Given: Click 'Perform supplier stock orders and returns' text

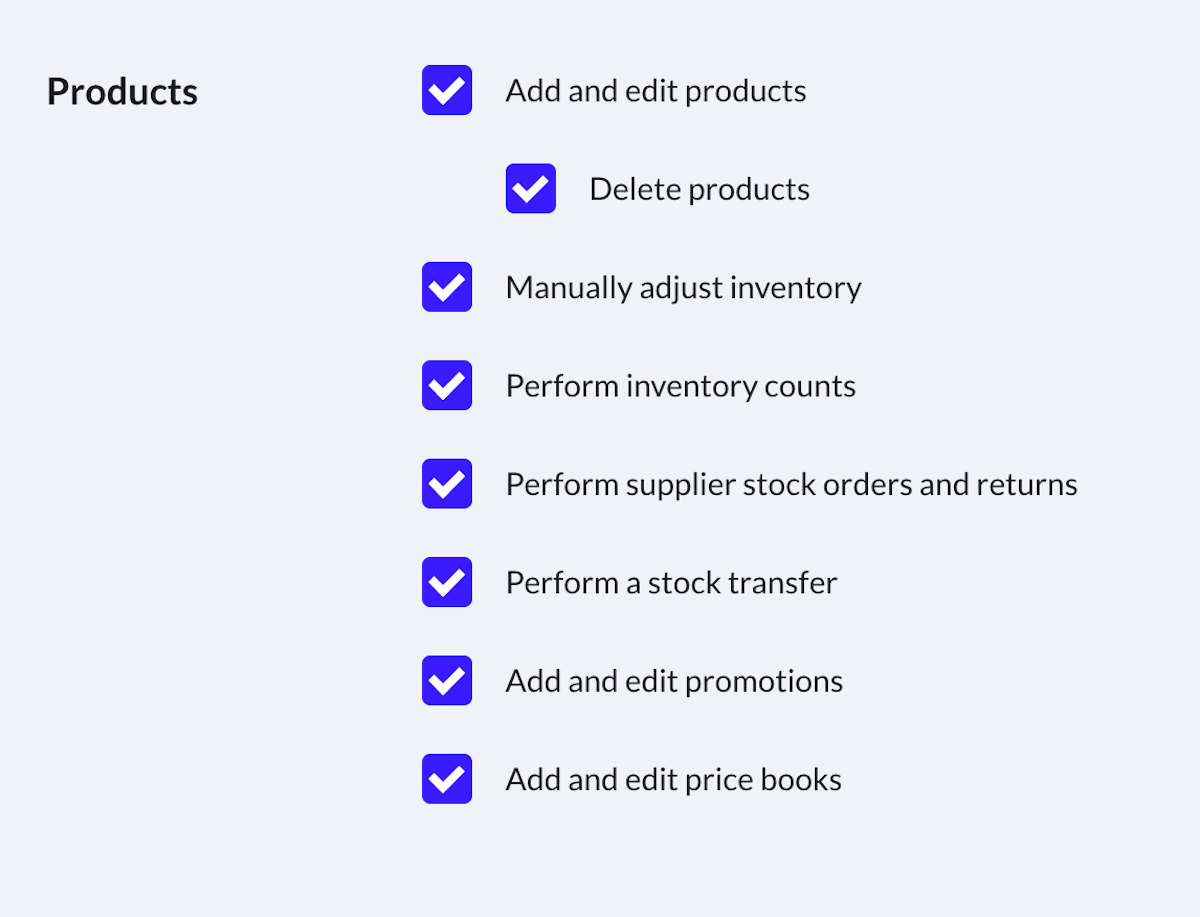Looking at the screenshot, I should coord(791,485).
